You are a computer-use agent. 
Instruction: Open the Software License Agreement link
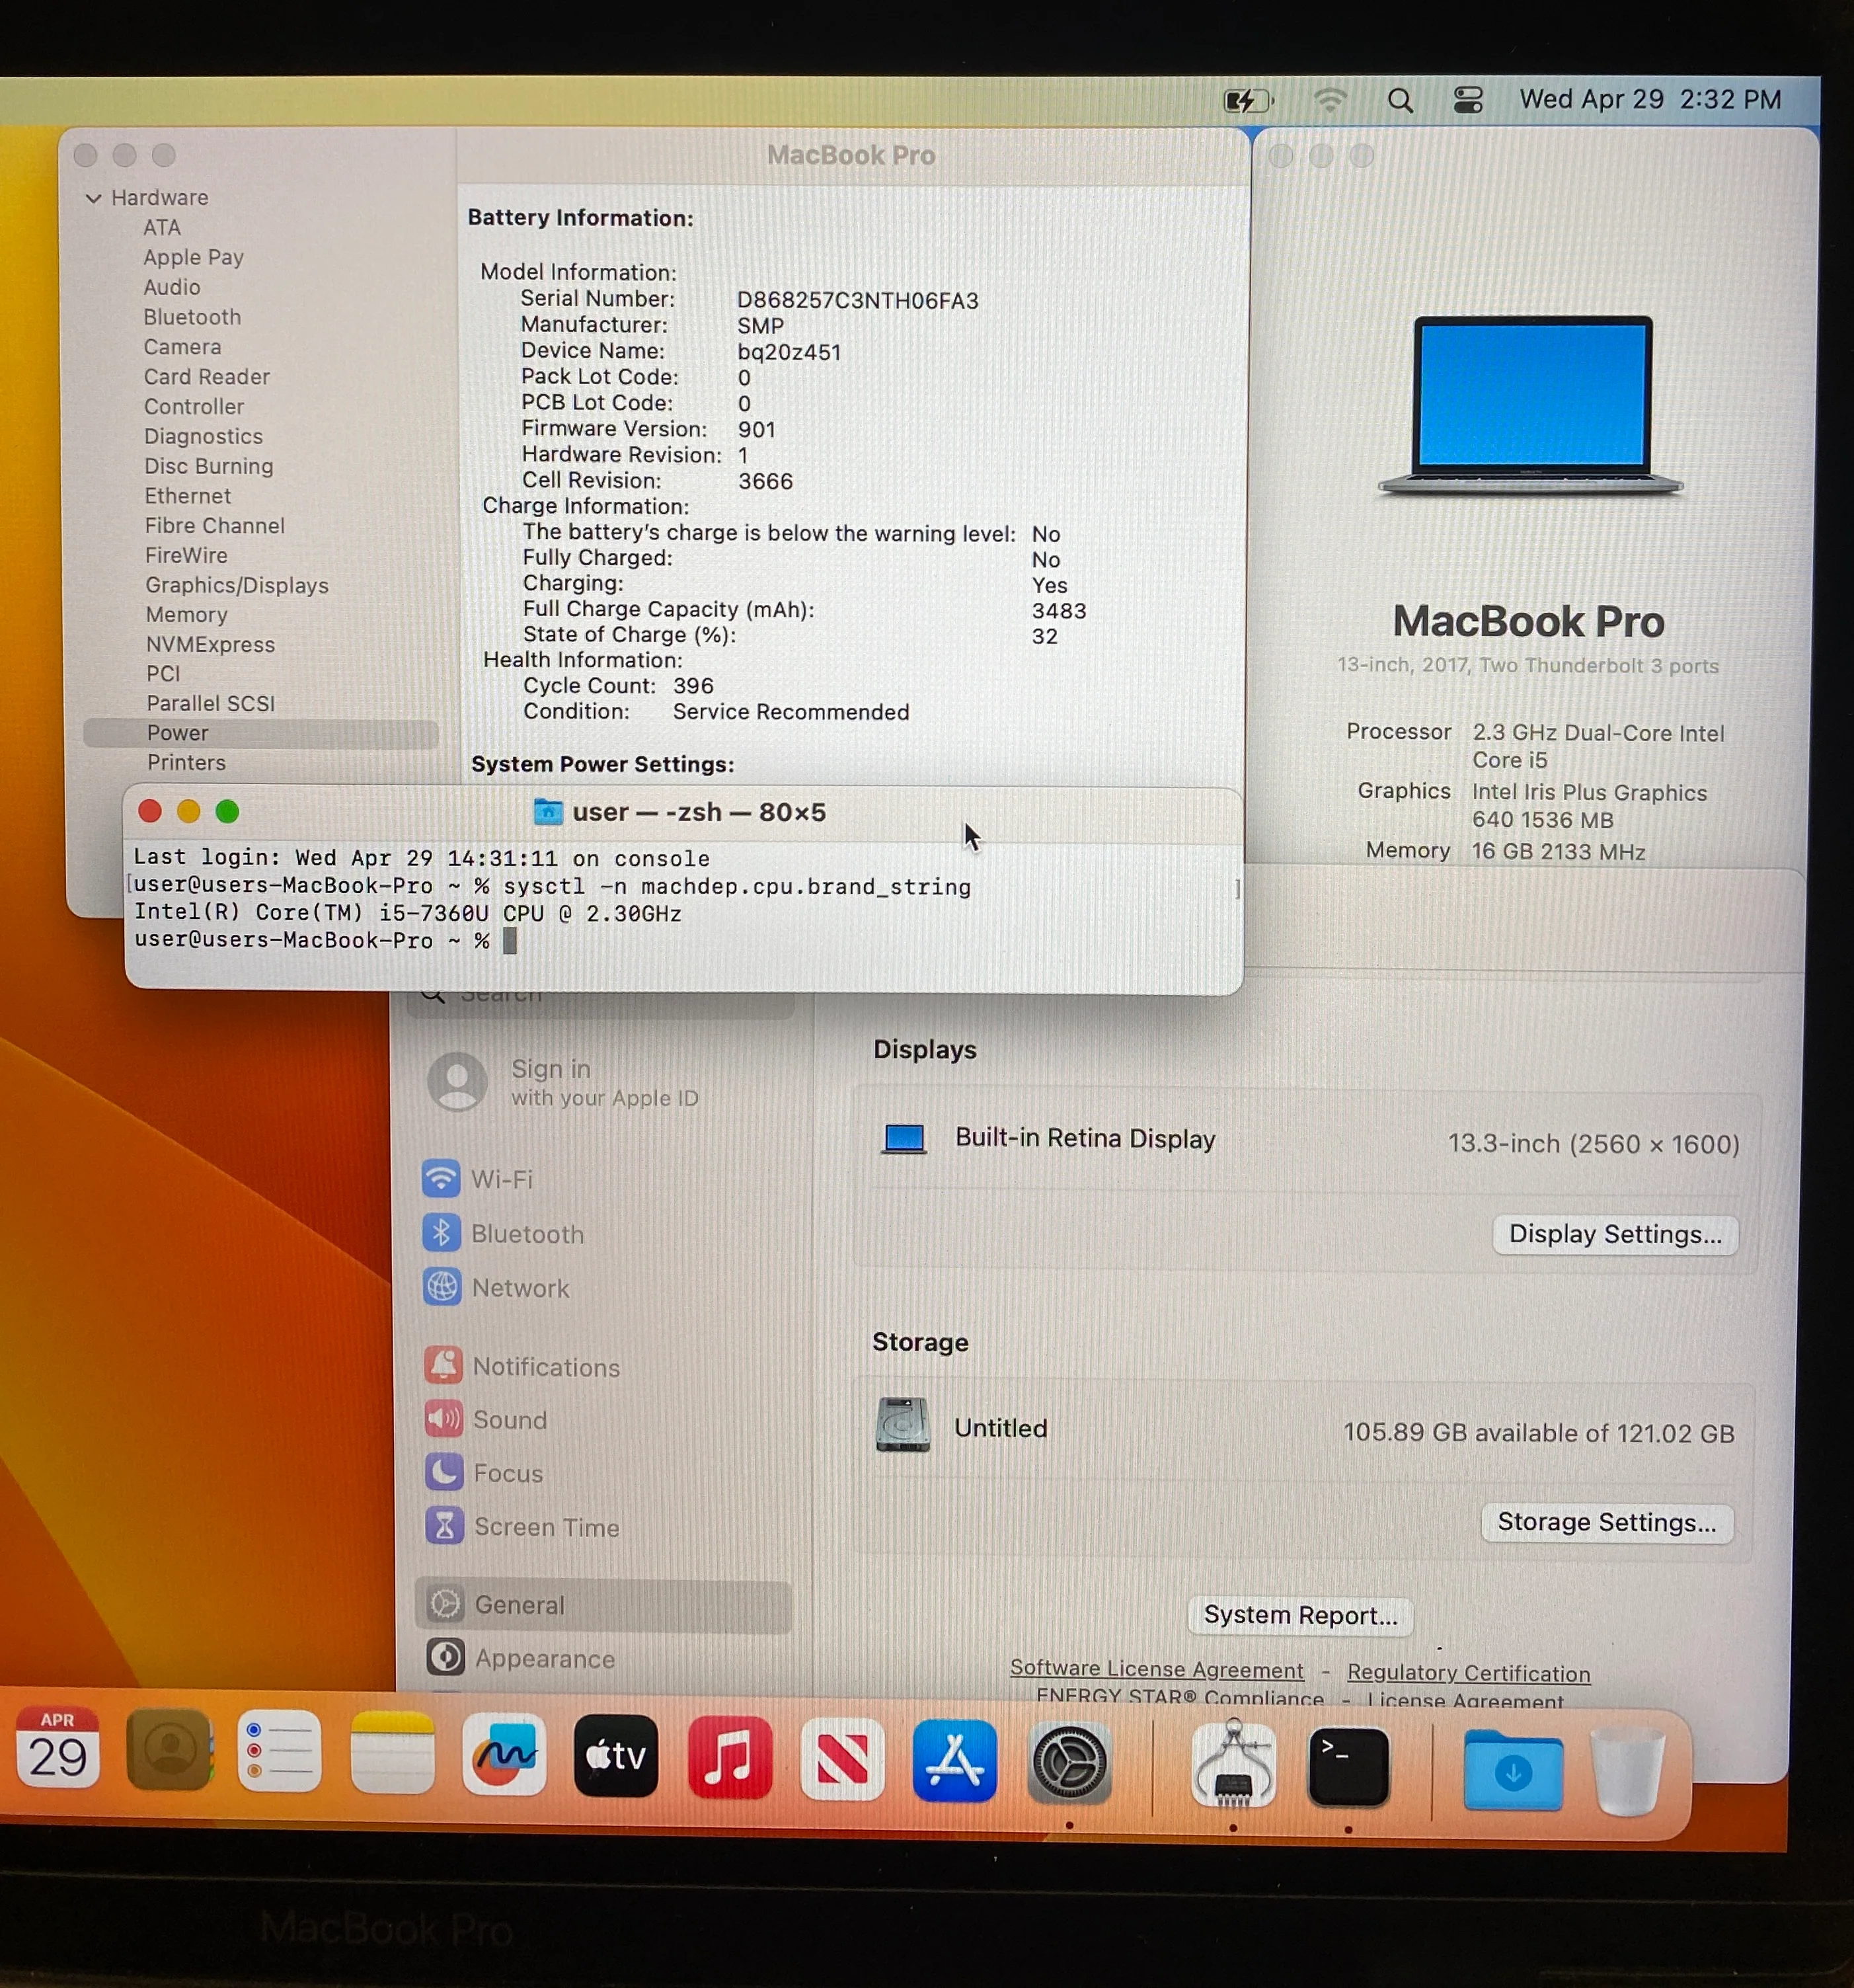[x=1157, y=1669]
